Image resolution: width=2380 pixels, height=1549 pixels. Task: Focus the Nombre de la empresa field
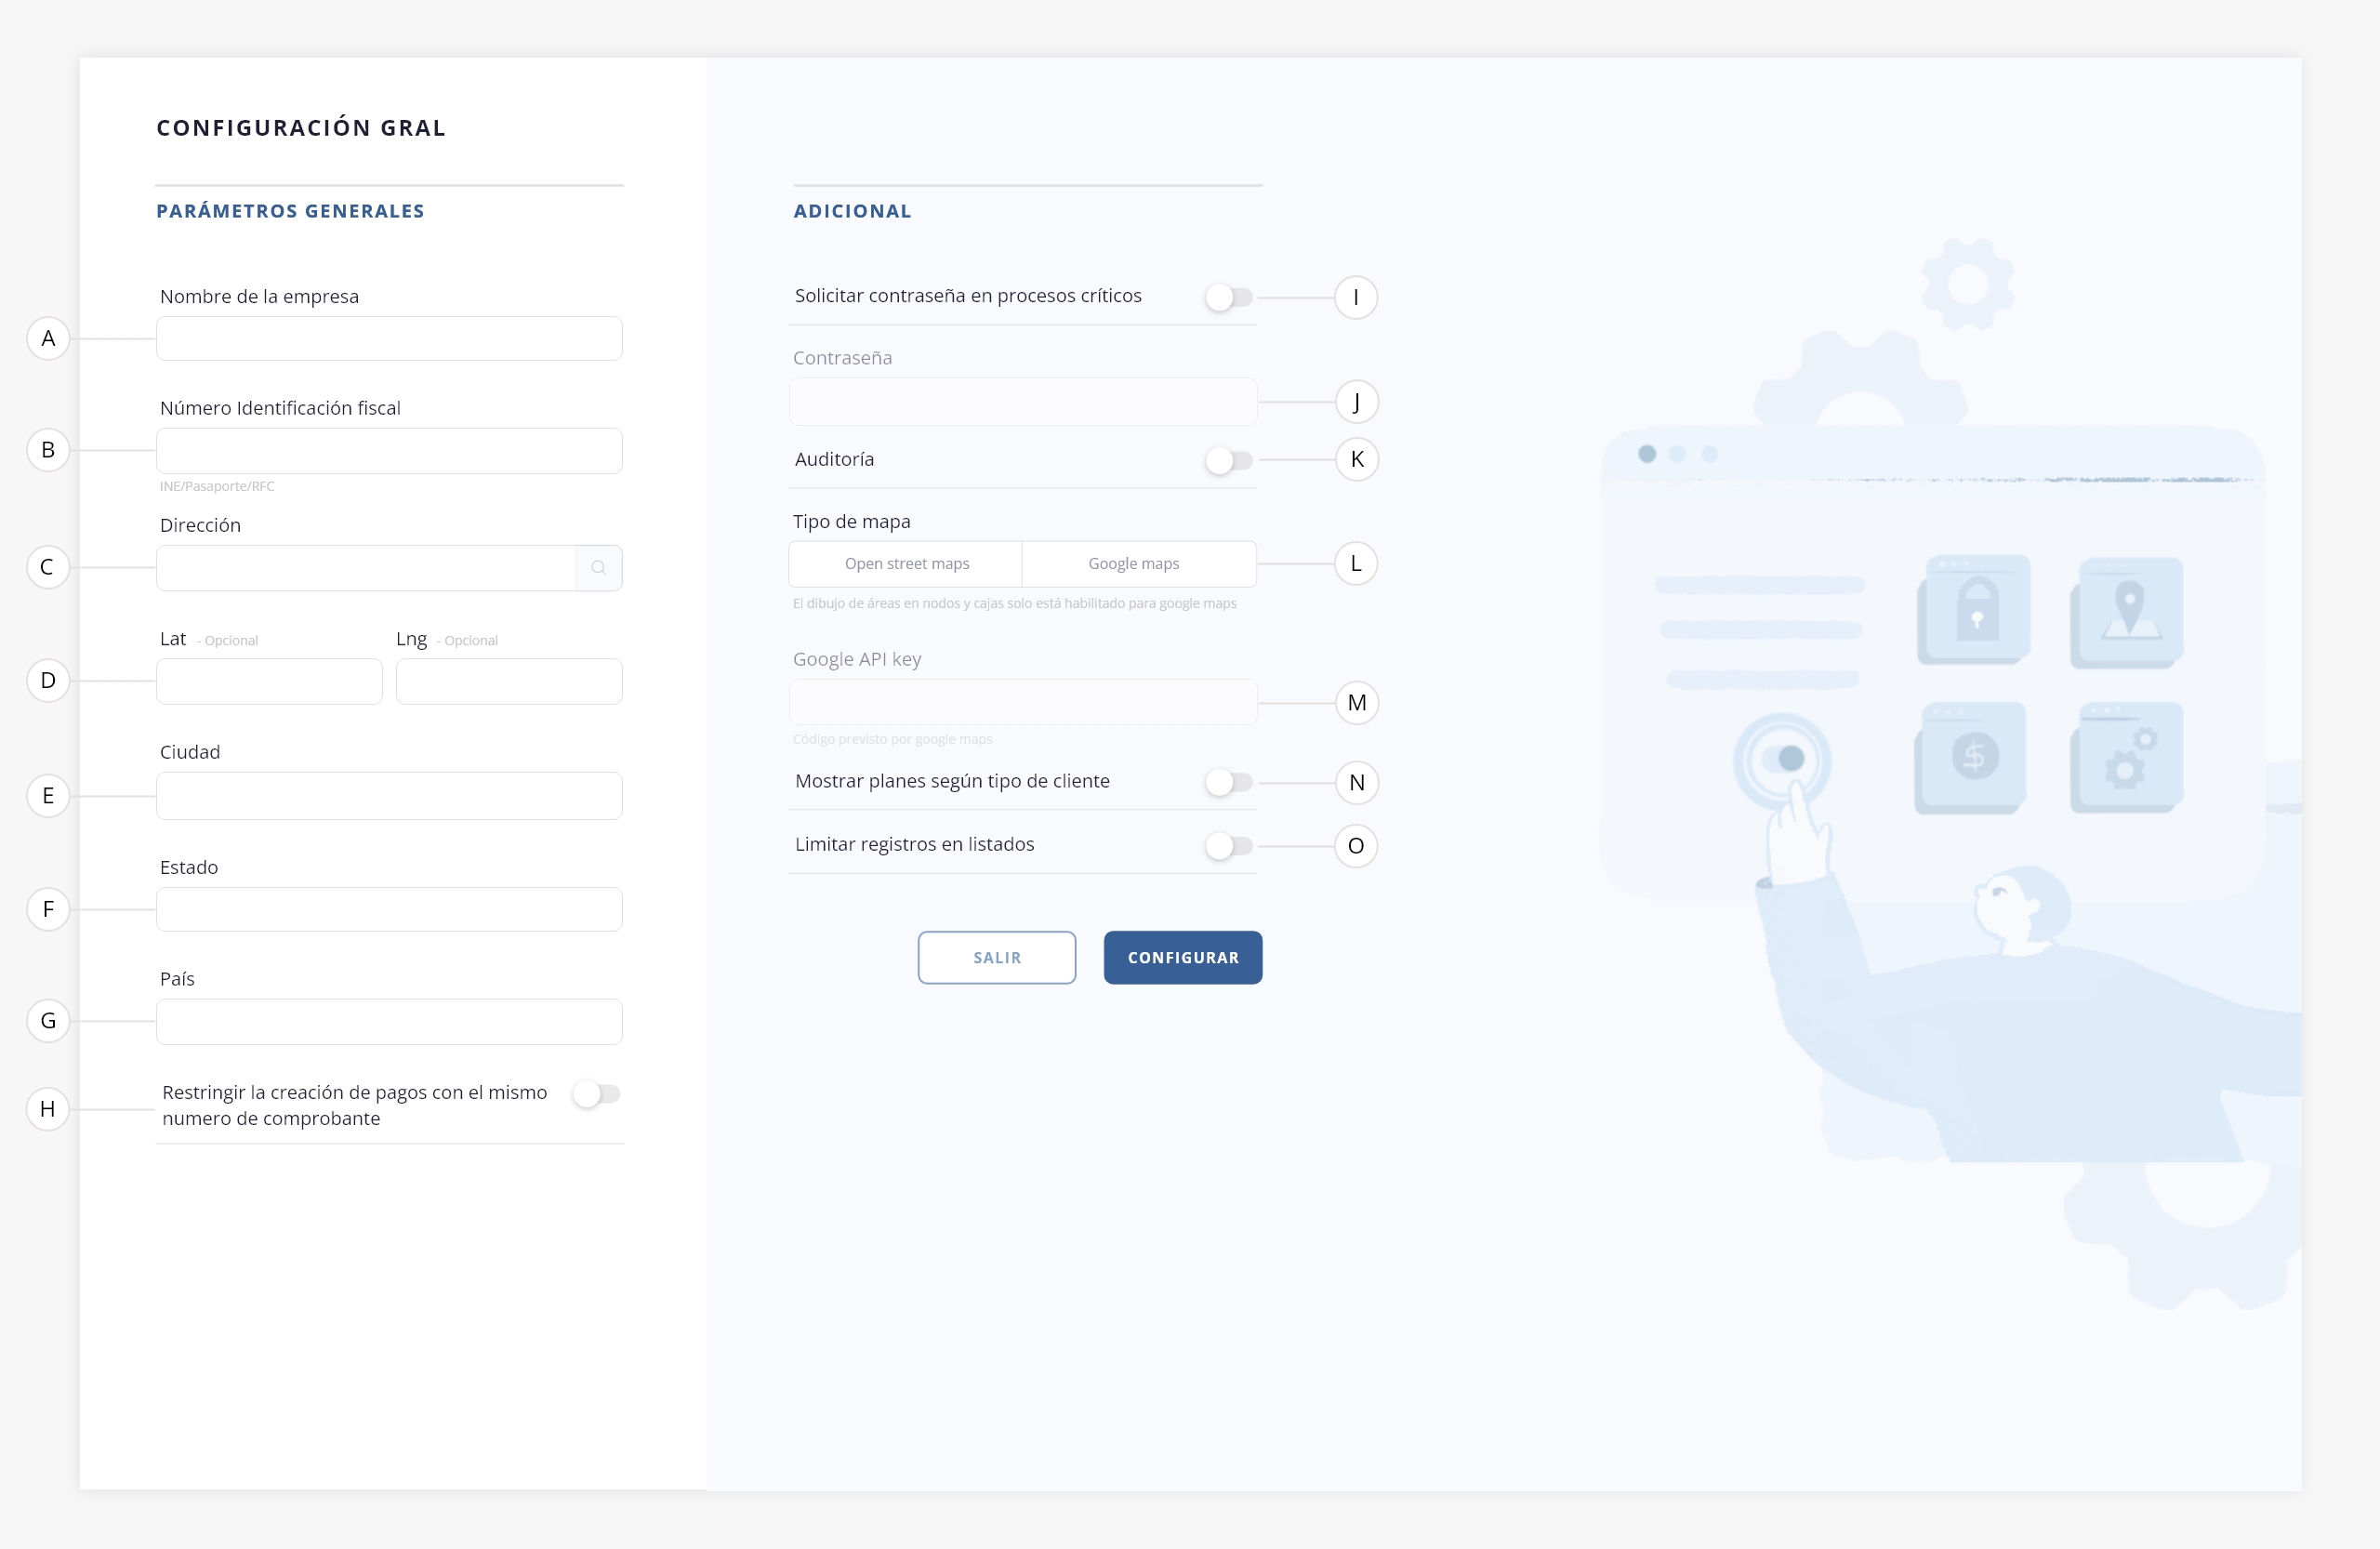tap(389, 339)
